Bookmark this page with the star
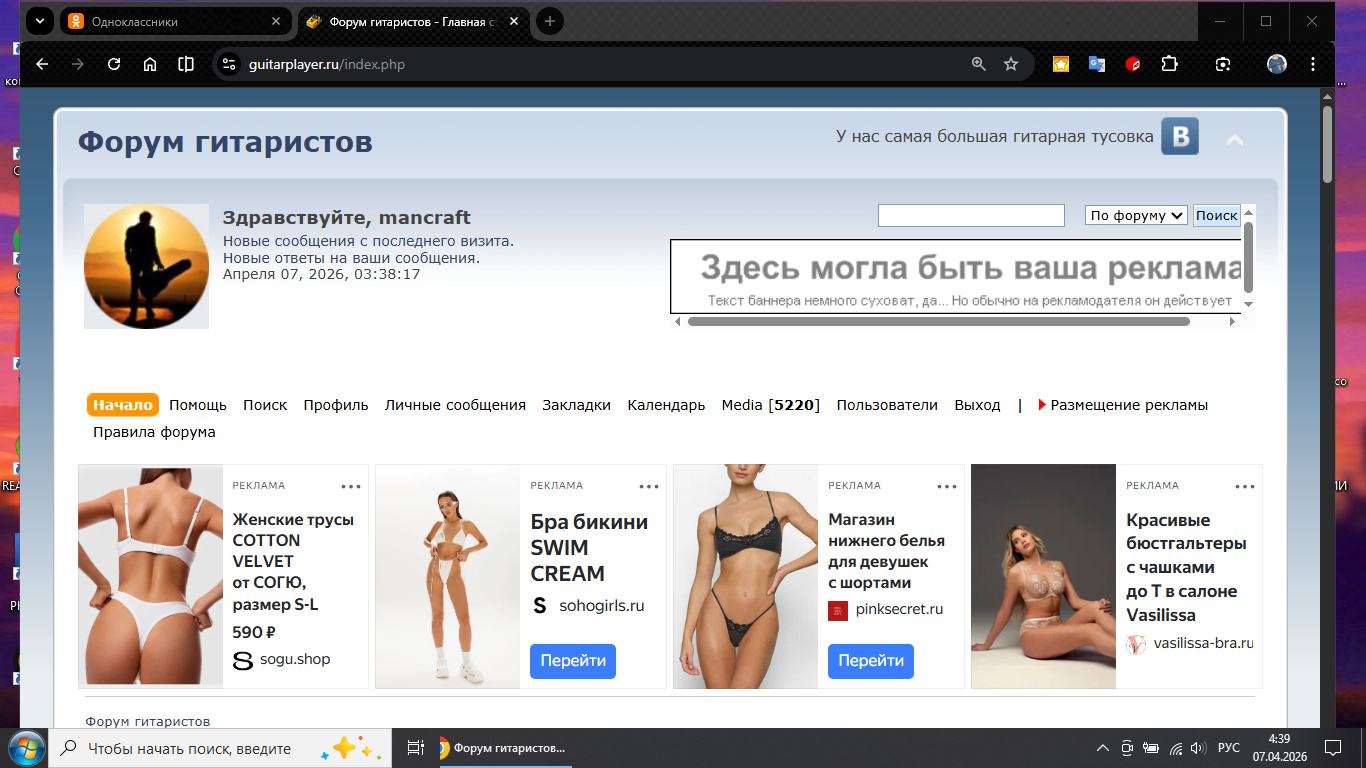 [x=1011, y=64]
